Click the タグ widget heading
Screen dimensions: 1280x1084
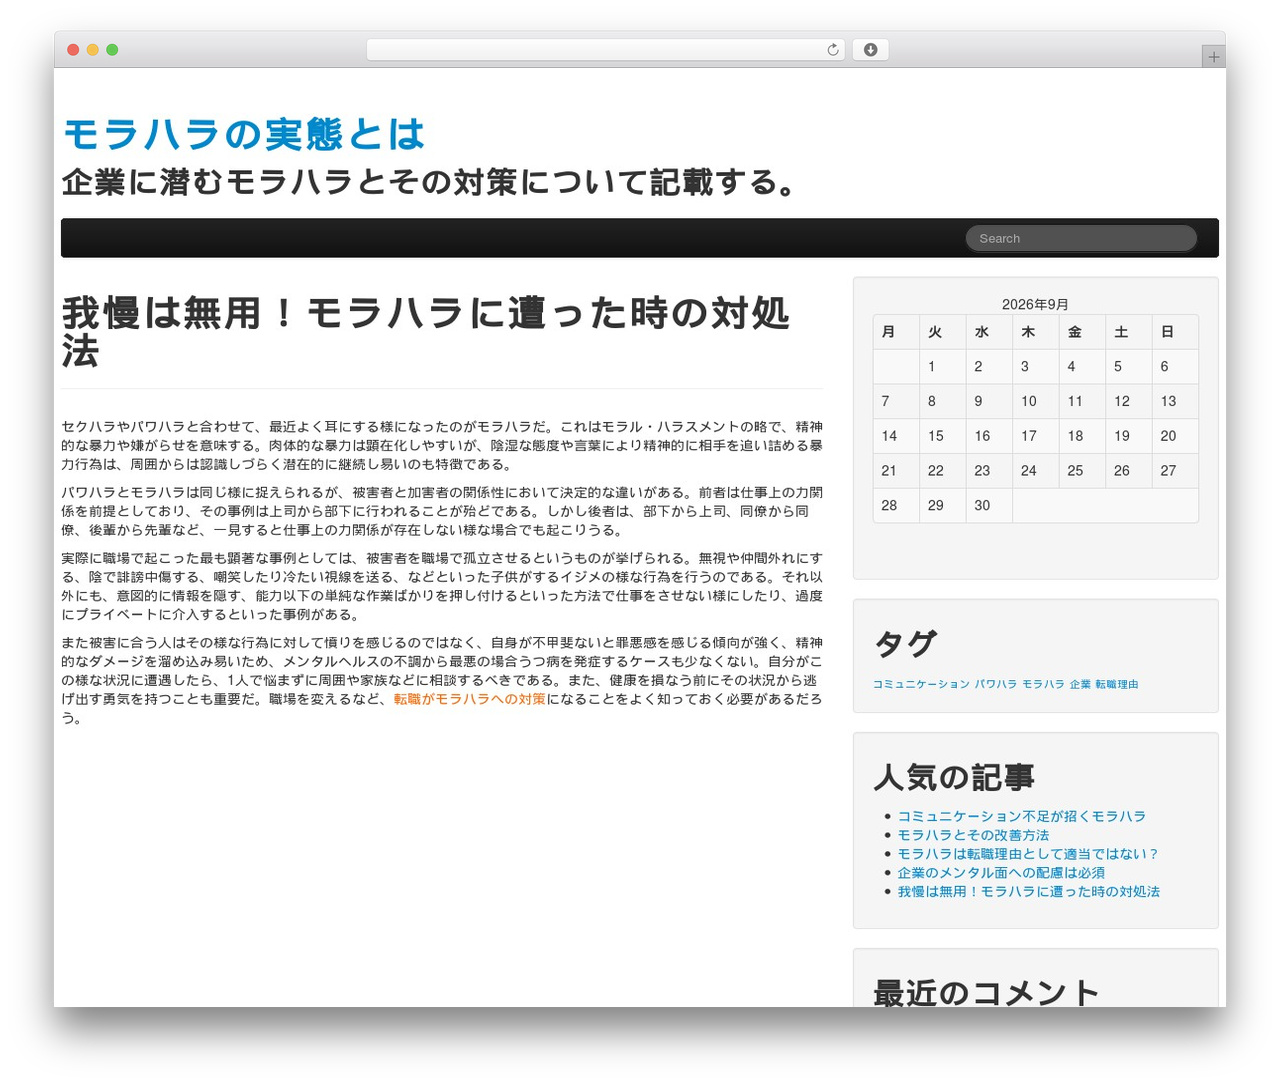pyautogui.click(x=905, y=644)
